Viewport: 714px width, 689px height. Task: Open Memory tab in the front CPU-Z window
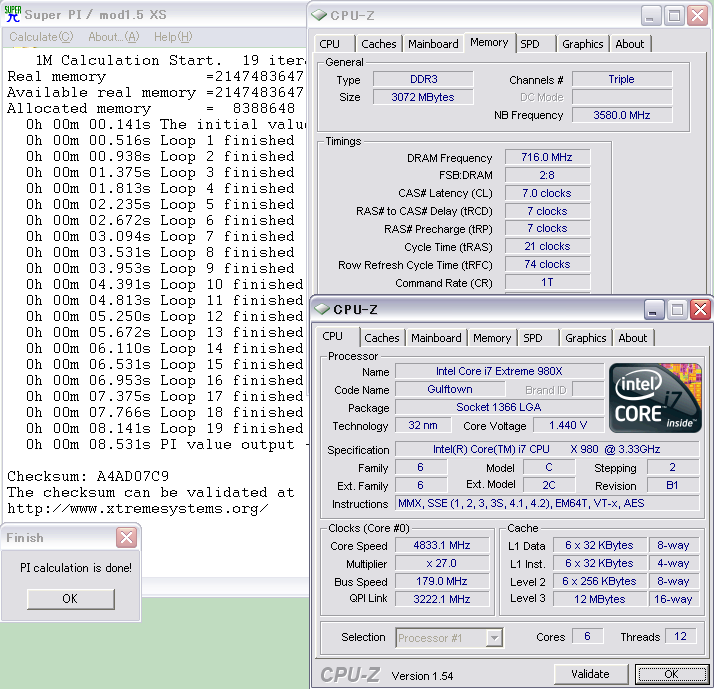pos(492,338)
